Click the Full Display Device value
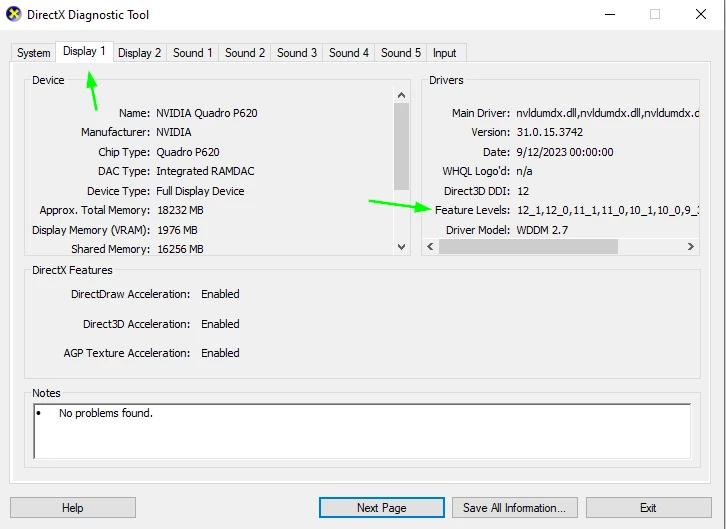 (200, 191)
